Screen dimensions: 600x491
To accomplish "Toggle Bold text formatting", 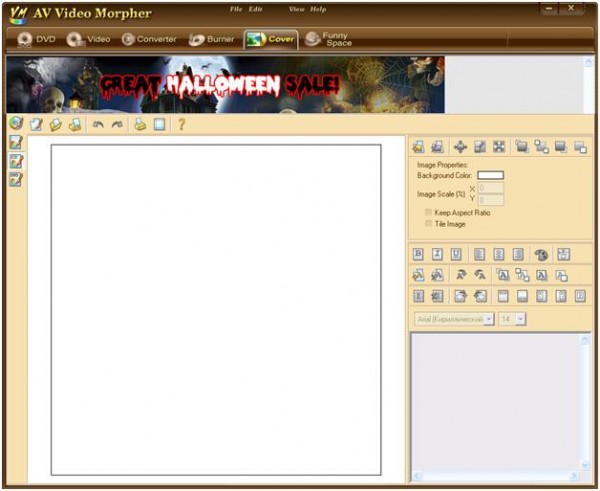I will pyautogui.click(x=418, y=254).
